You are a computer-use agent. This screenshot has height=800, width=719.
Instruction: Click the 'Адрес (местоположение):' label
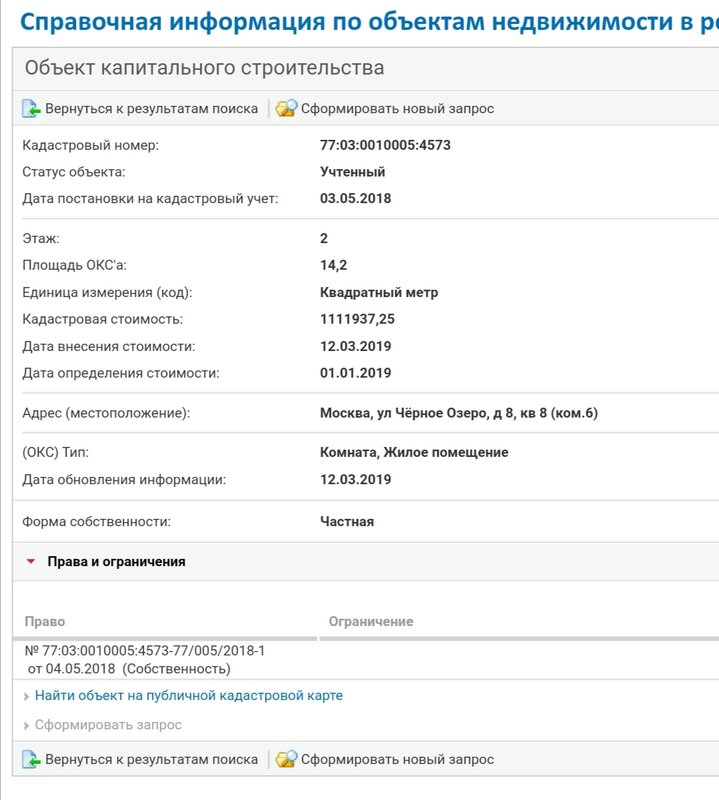click(106, 413)
